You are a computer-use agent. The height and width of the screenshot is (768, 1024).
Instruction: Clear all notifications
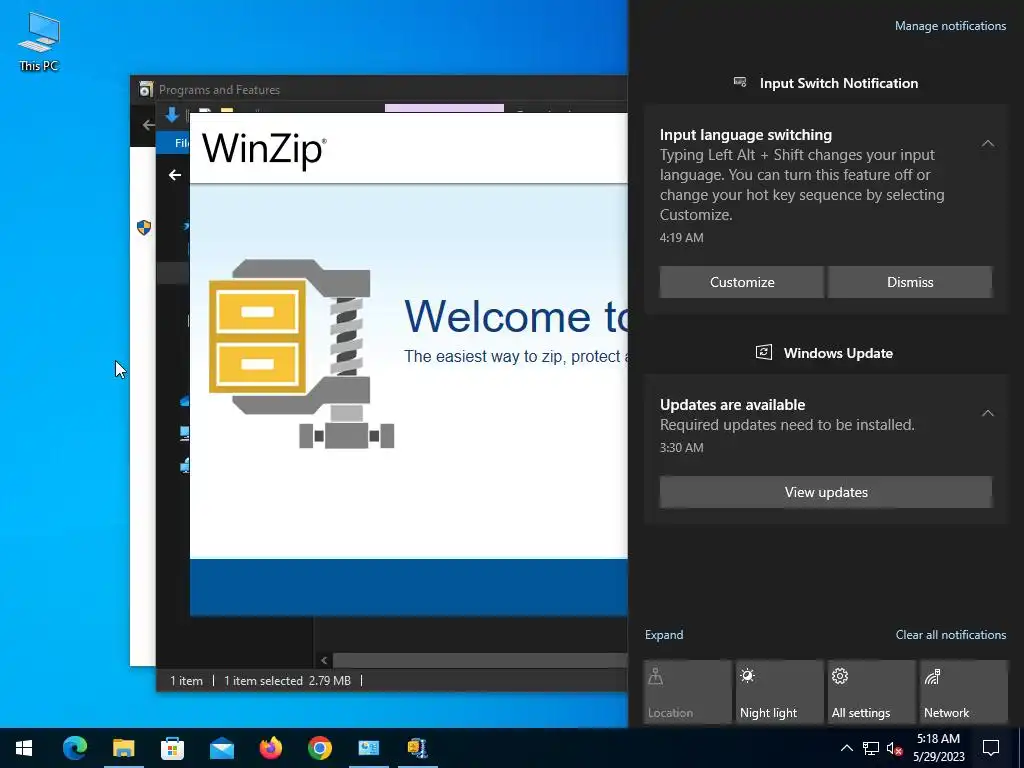point(950,635)
